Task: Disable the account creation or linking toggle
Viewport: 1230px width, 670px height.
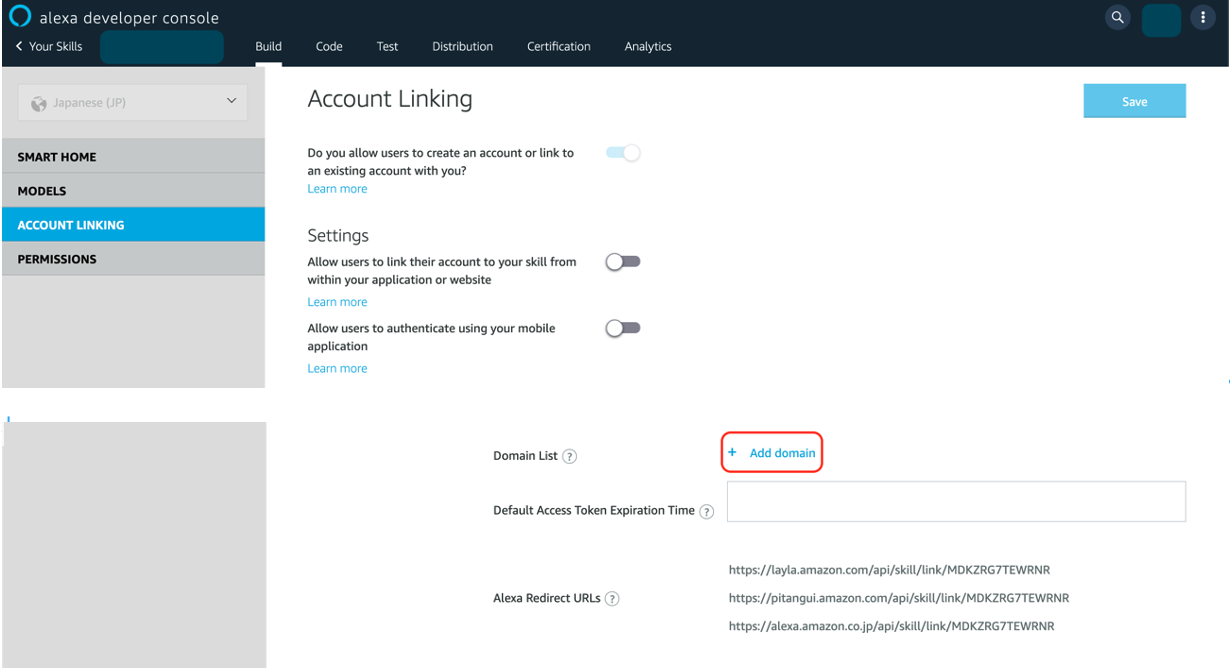Action: click(x=623, y=153)
